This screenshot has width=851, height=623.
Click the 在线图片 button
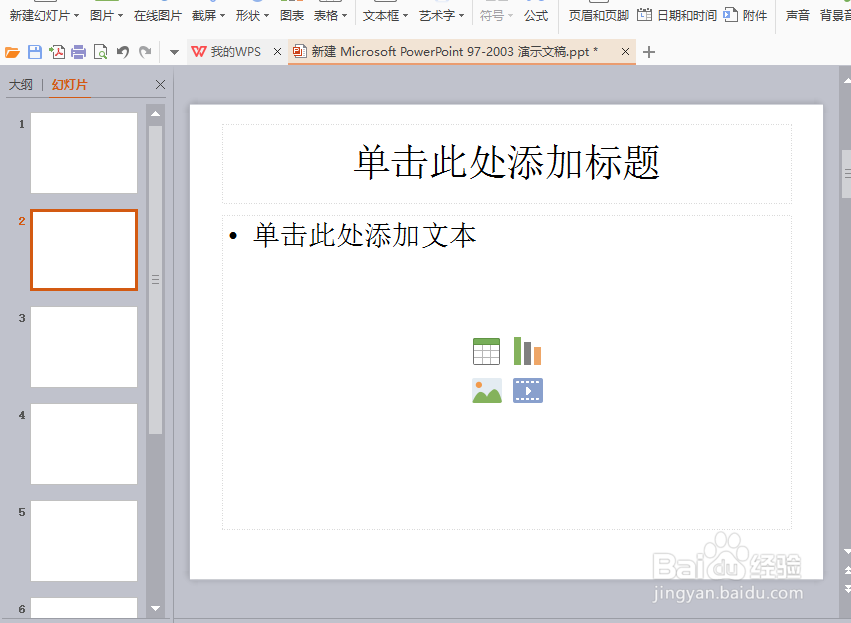click(157, 16)
